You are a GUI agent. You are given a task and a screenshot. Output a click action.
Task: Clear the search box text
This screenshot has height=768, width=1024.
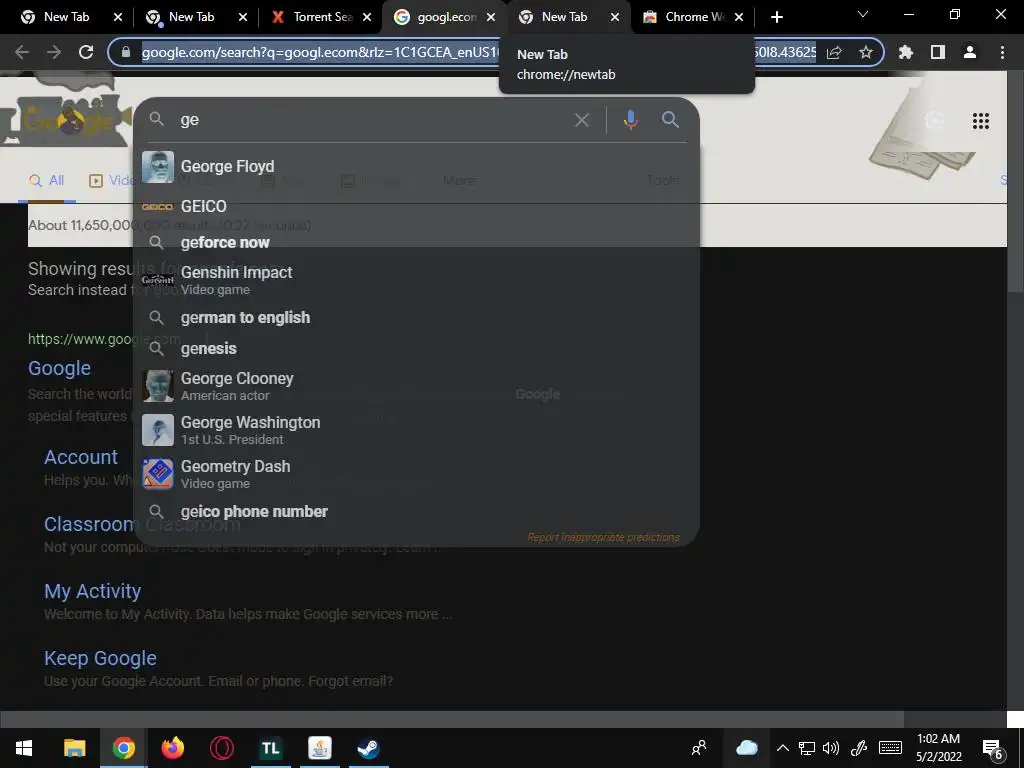tap(581, 120)
